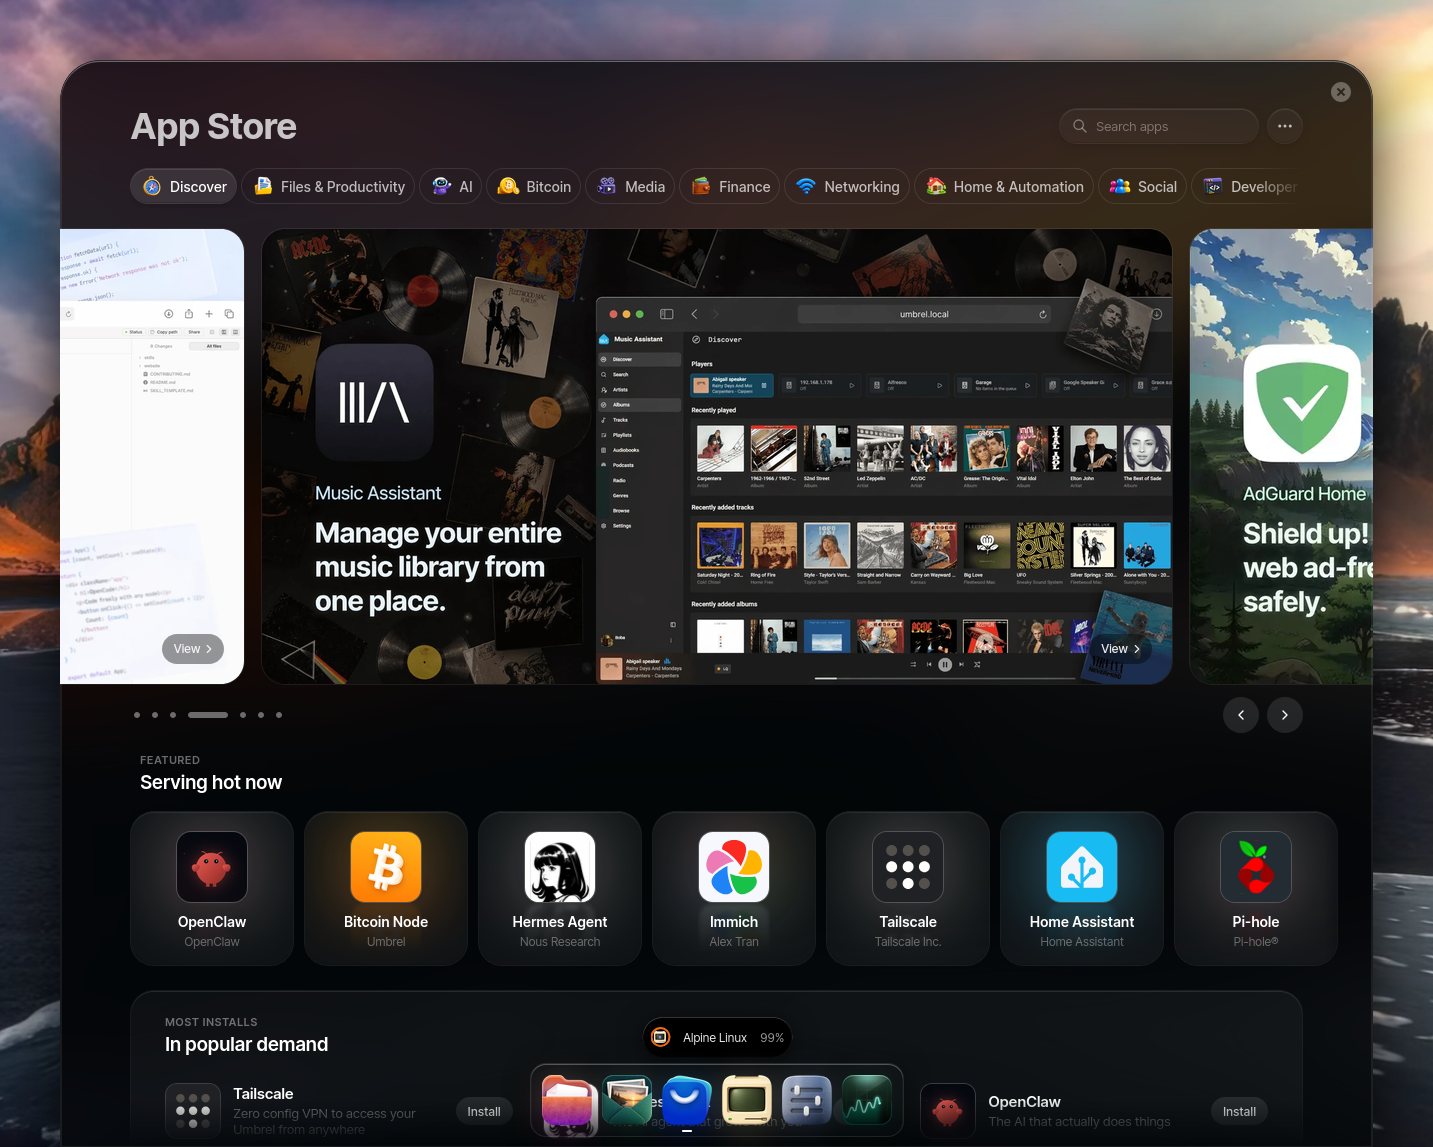Open the Bitcoin Node featured app card

coord(386,888)
